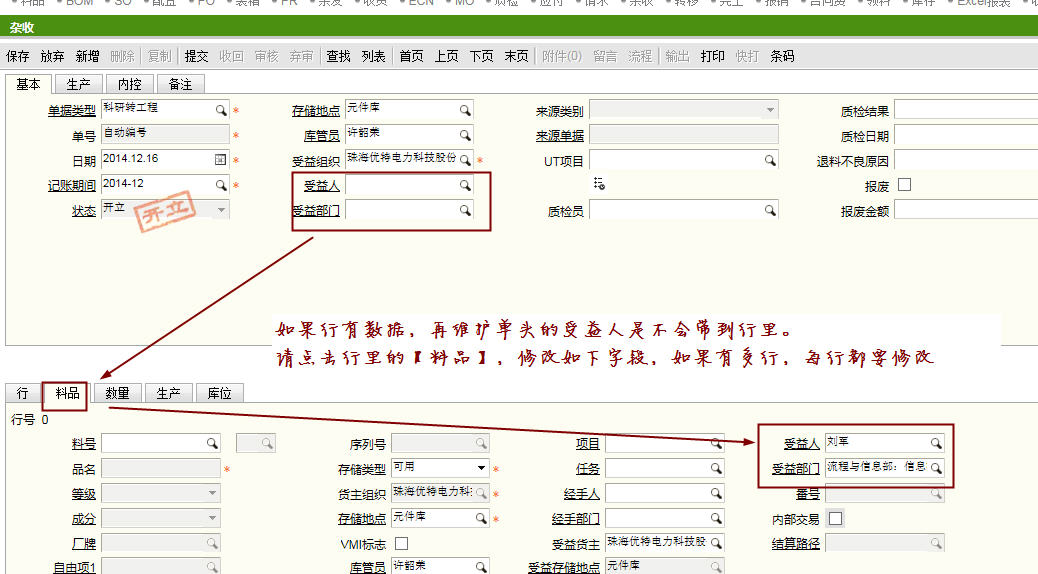Switch to the 备注 tab
The width and height of the screenshot is (1038, 574).
tap(181, 84)
